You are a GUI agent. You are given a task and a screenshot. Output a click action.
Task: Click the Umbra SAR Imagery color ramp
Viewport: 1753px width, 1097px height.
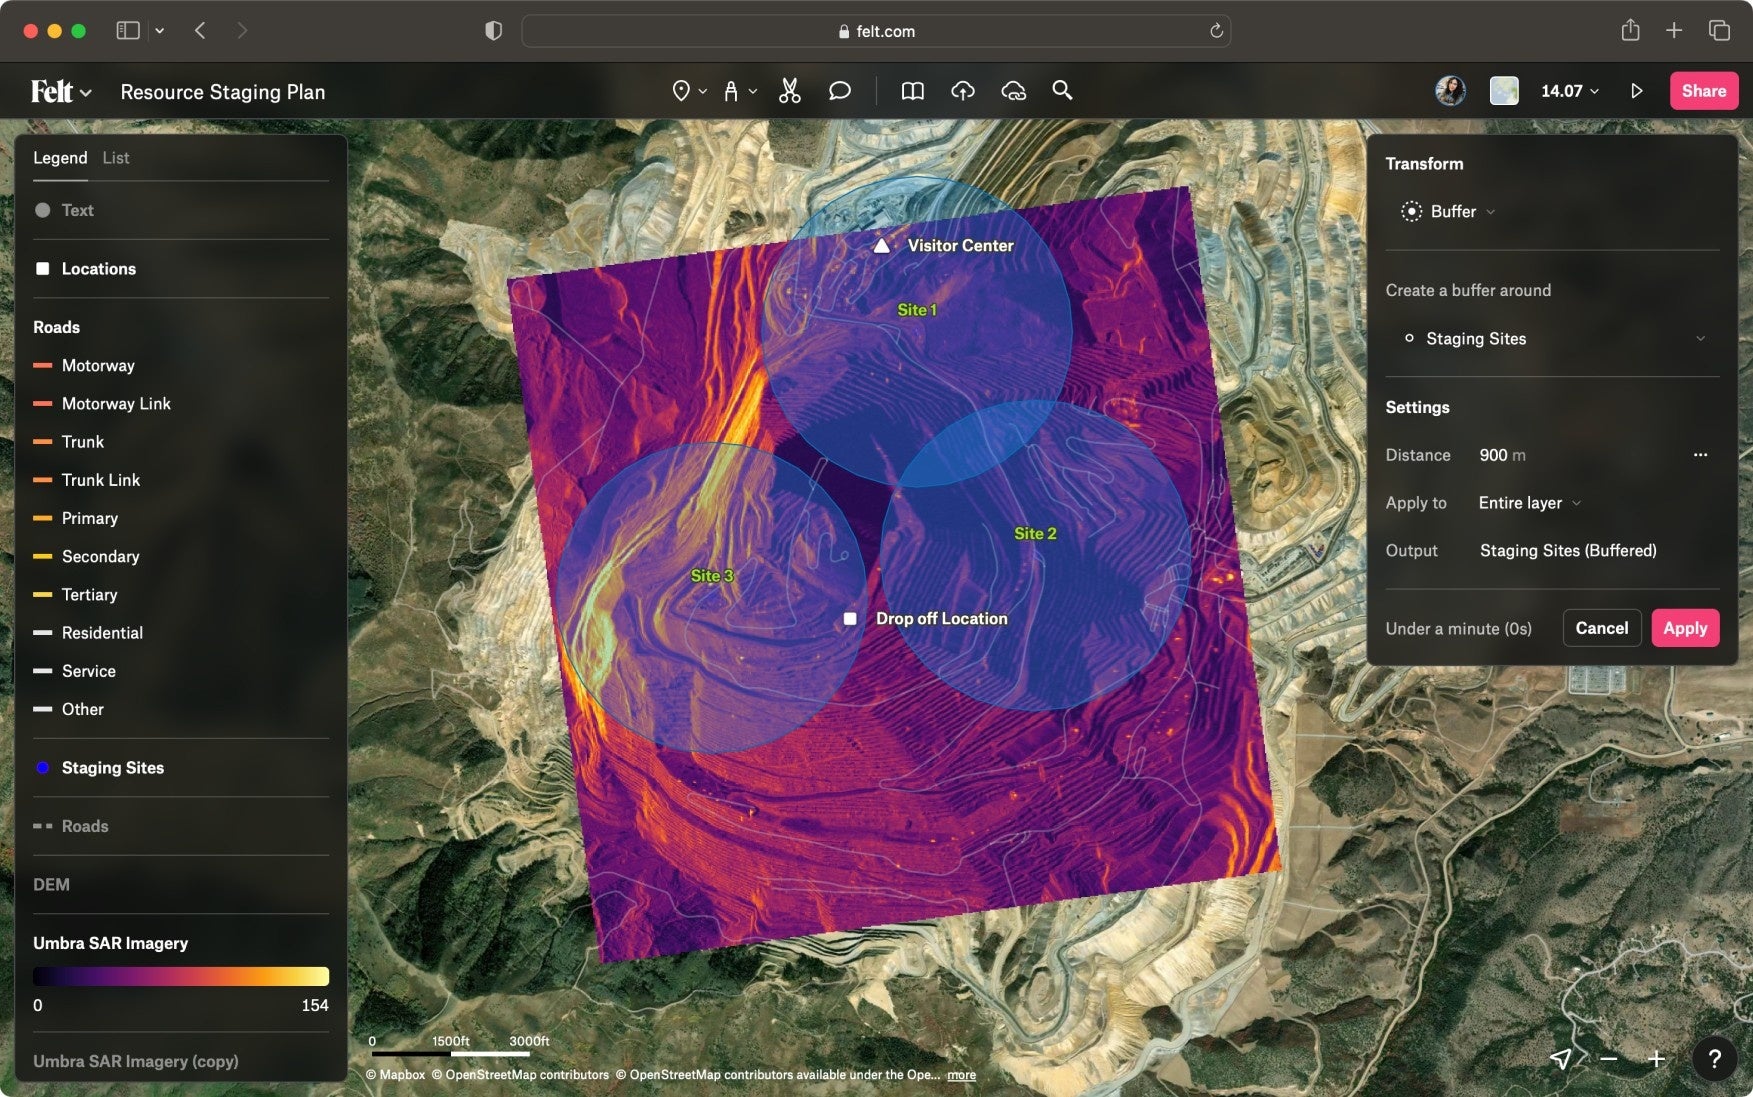[181, 976]
